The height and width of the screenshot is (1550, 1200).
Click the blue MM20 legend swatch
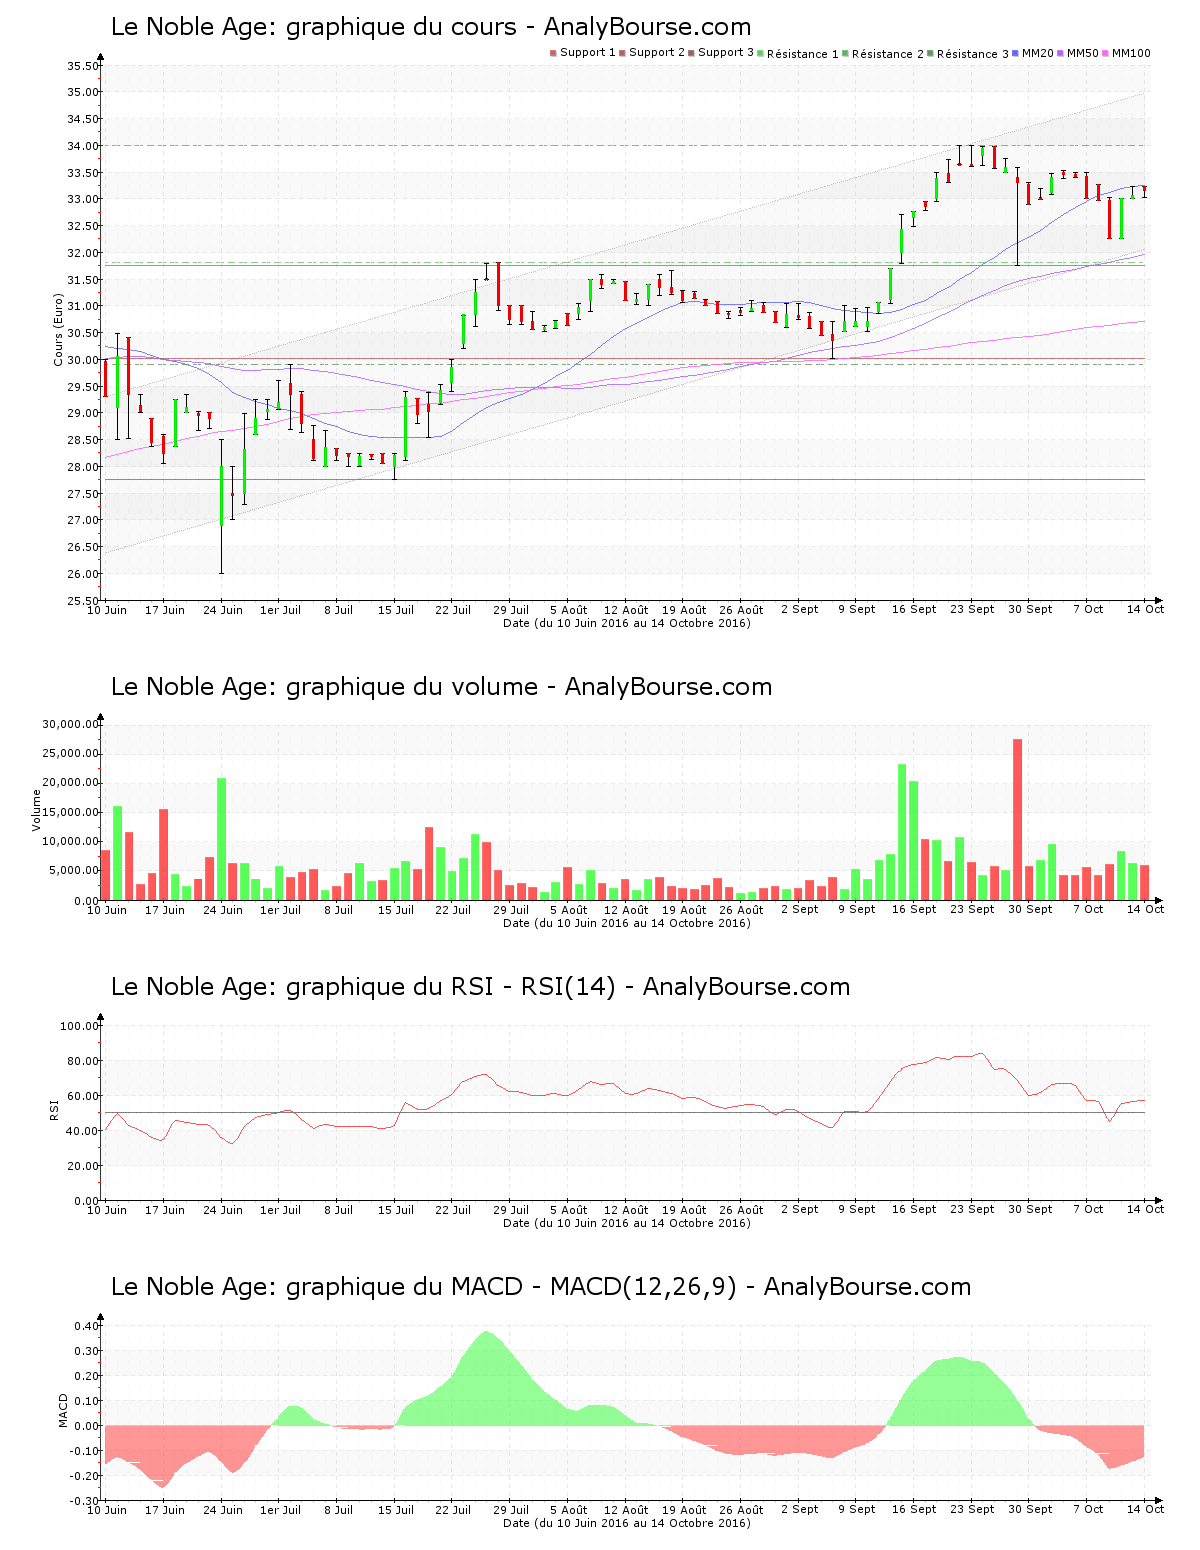point(1016,53)
